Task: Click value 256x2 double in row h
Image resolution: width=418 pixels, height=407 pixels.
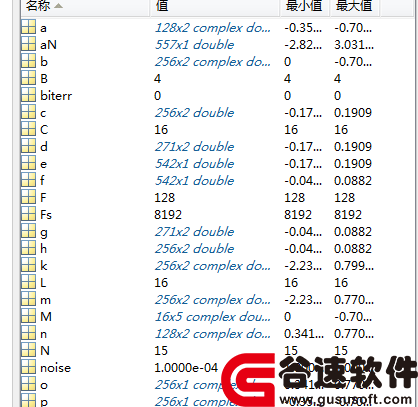Action: pos(194,249)
